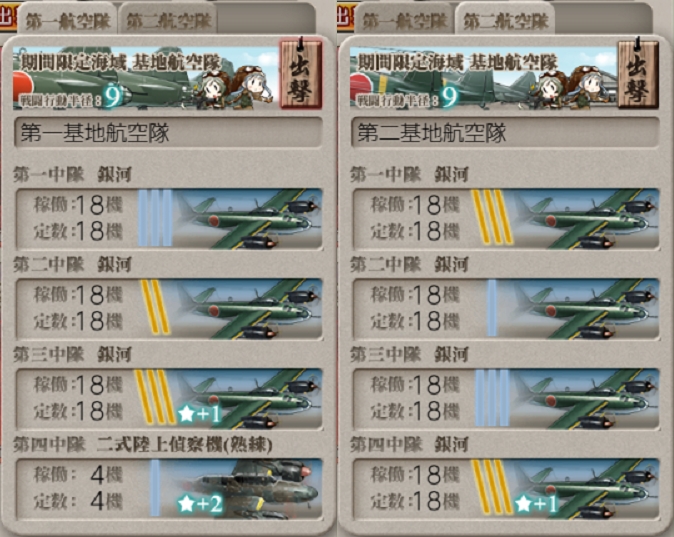Click the fairy pilot characters on 第二基地航空隊 banner

[x=574, y=86]
